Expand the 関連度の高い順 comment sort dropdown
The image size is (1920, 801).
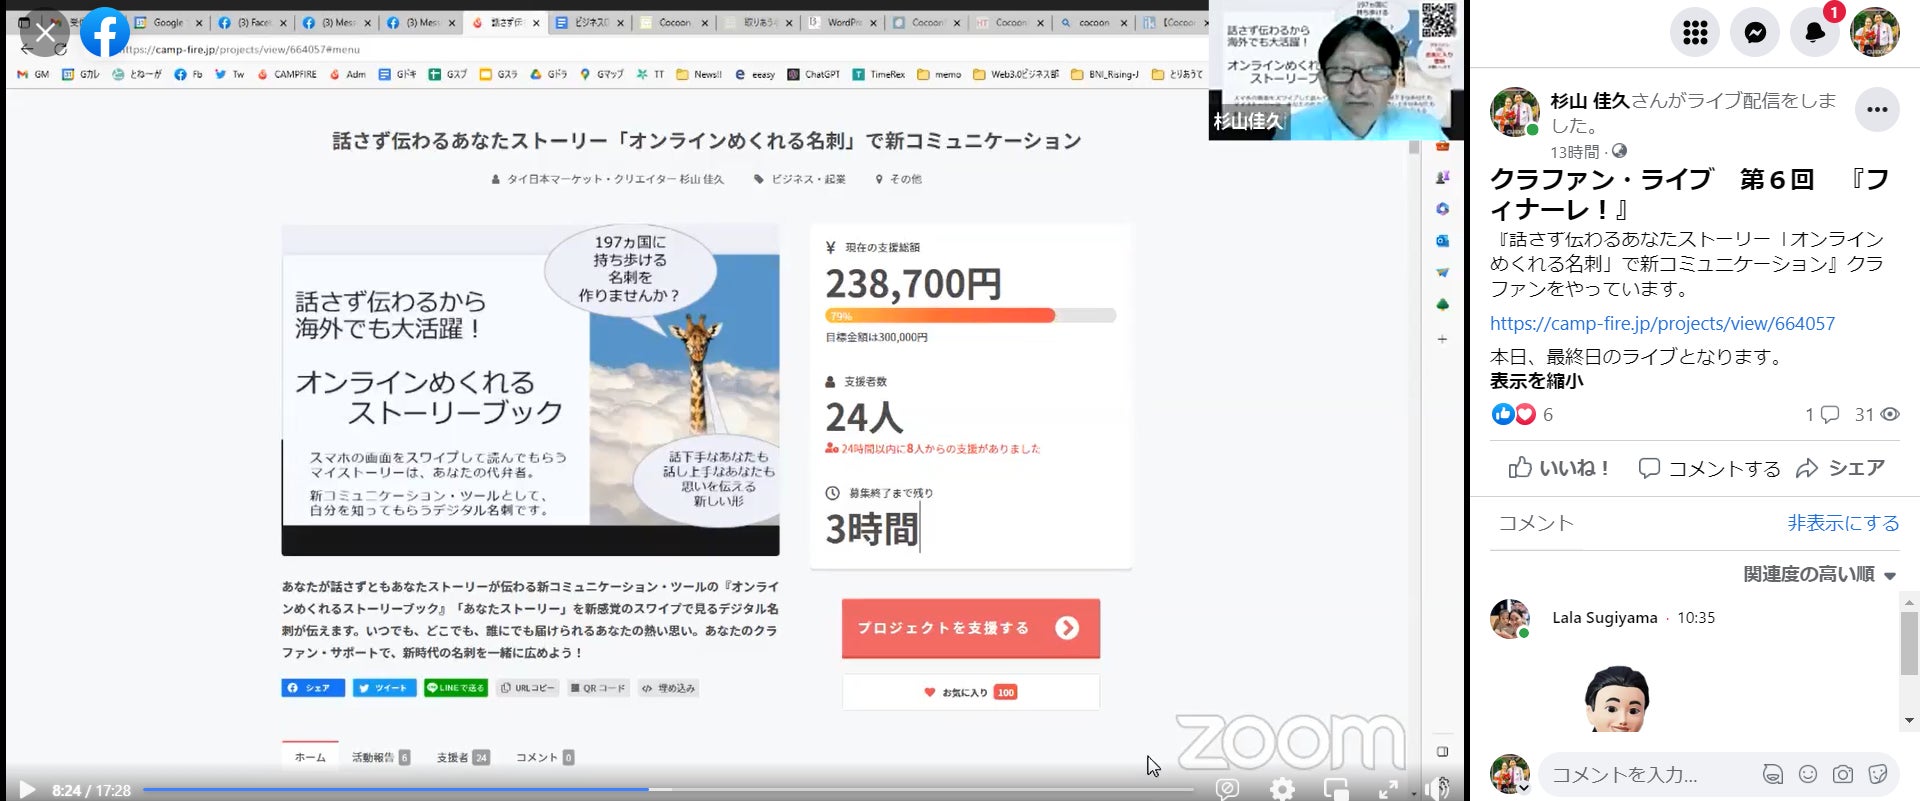point(1819,574)
